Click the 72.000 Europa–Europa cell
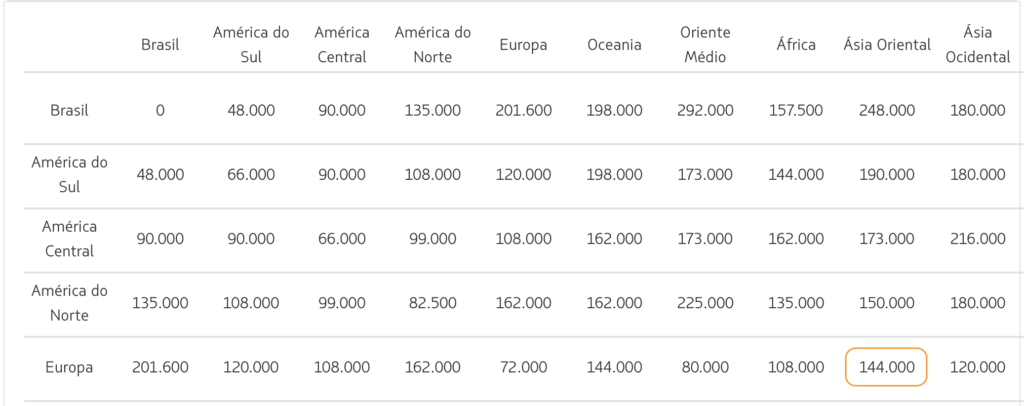1024x406 pixels. click(x=523, y=367)
